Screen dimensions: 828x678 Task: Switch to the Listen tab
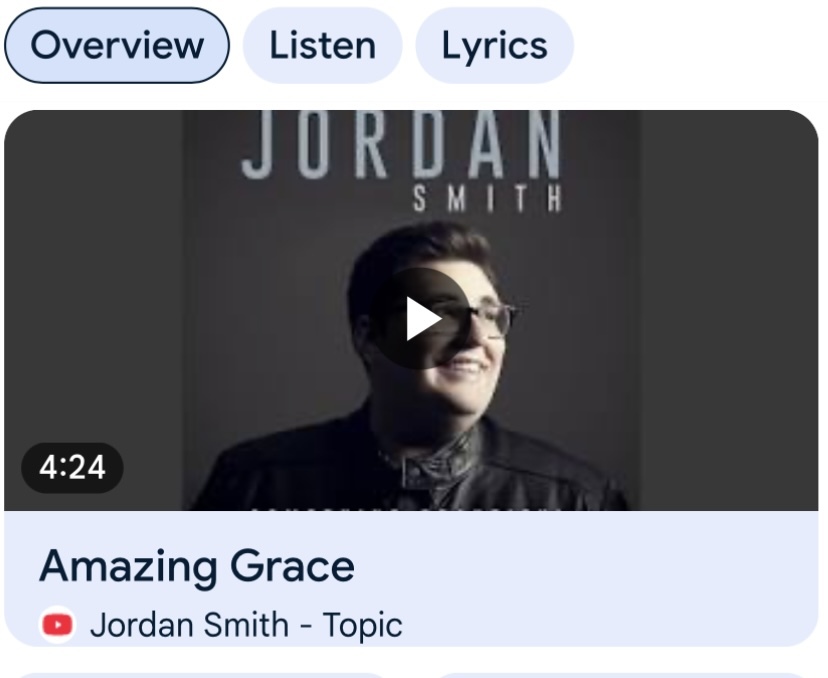[x=323, y=45]
